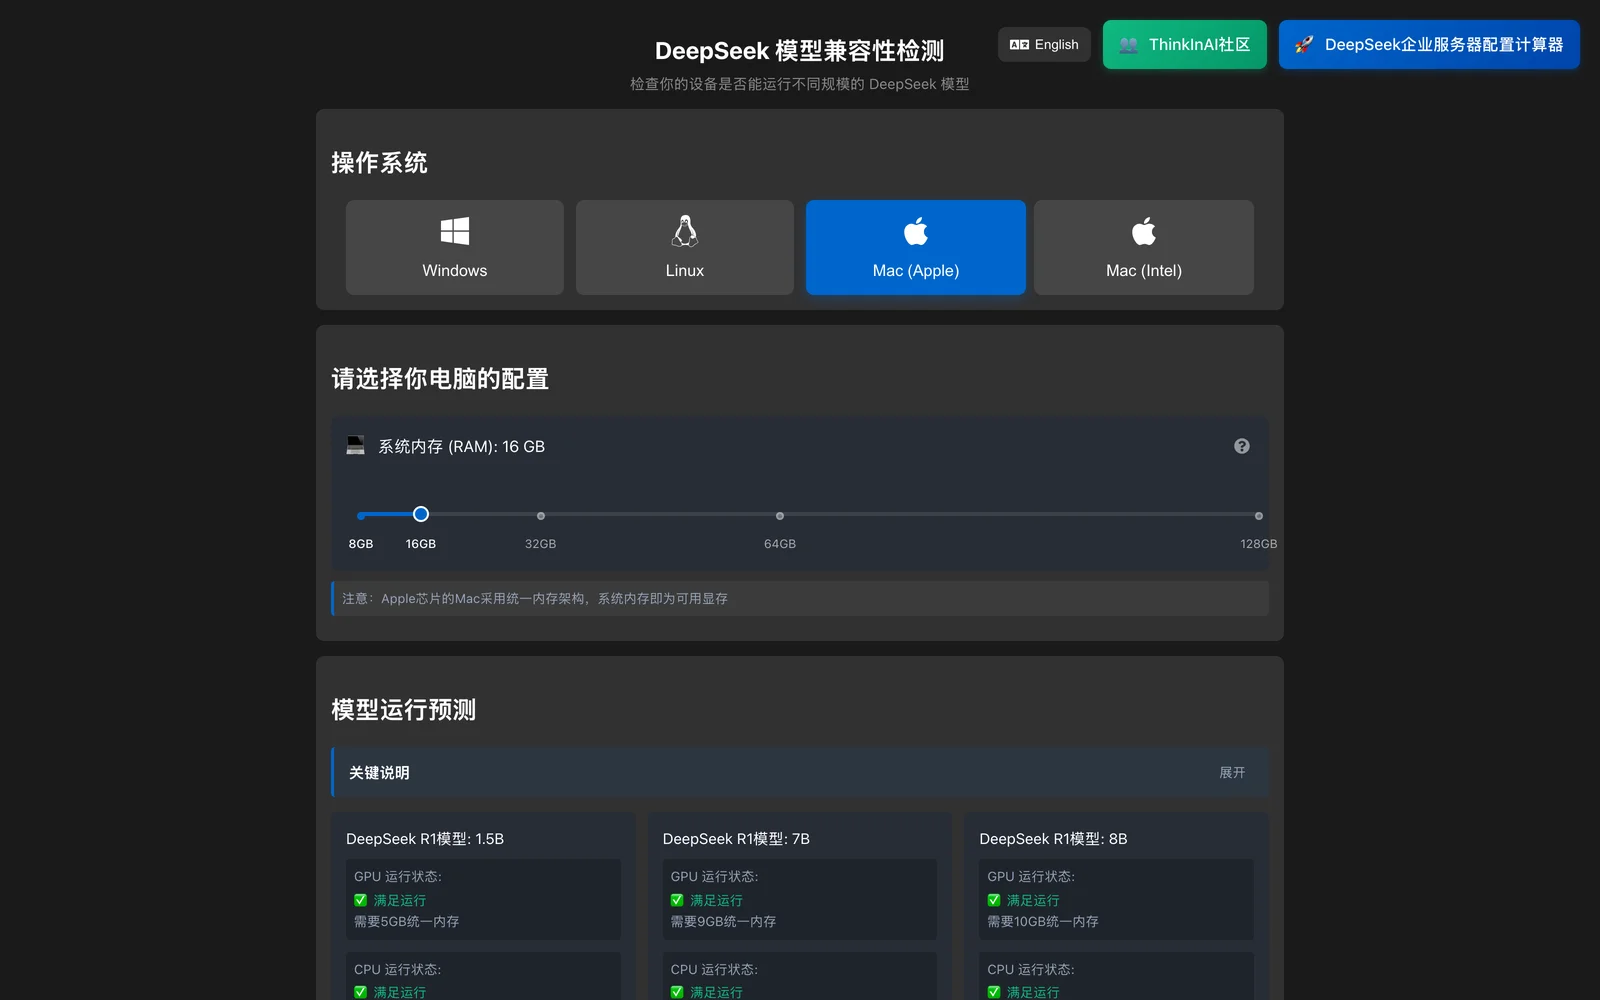Click green check icon in 8B GPU status
The height and width of the screenshot is (1000, 1600).
tap(994, 900)
